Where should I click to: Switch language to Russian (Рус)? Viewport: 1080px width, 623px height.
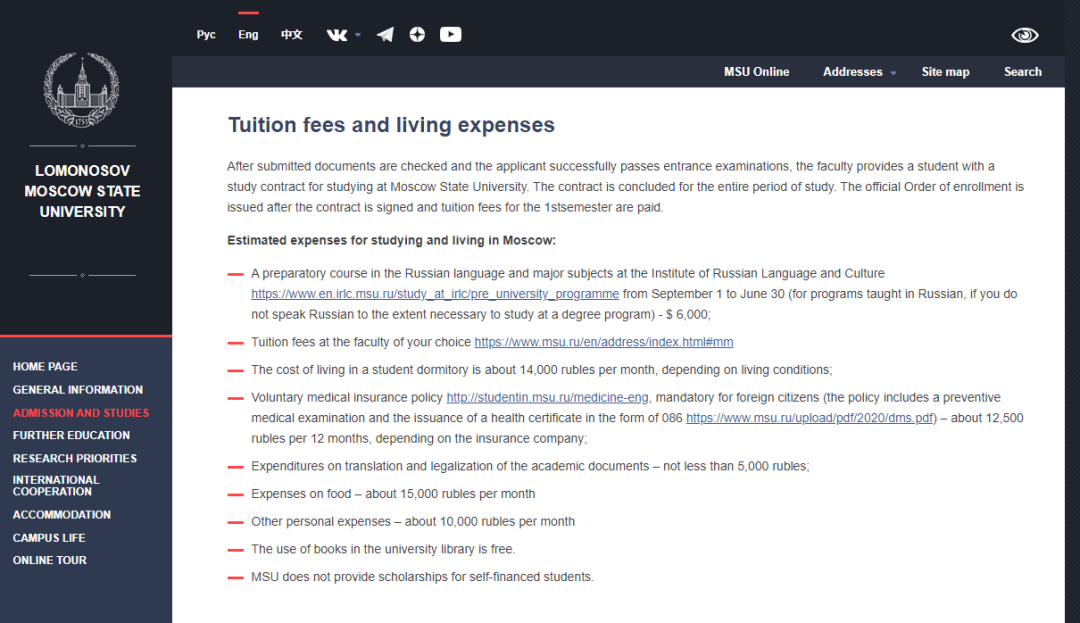206,35
